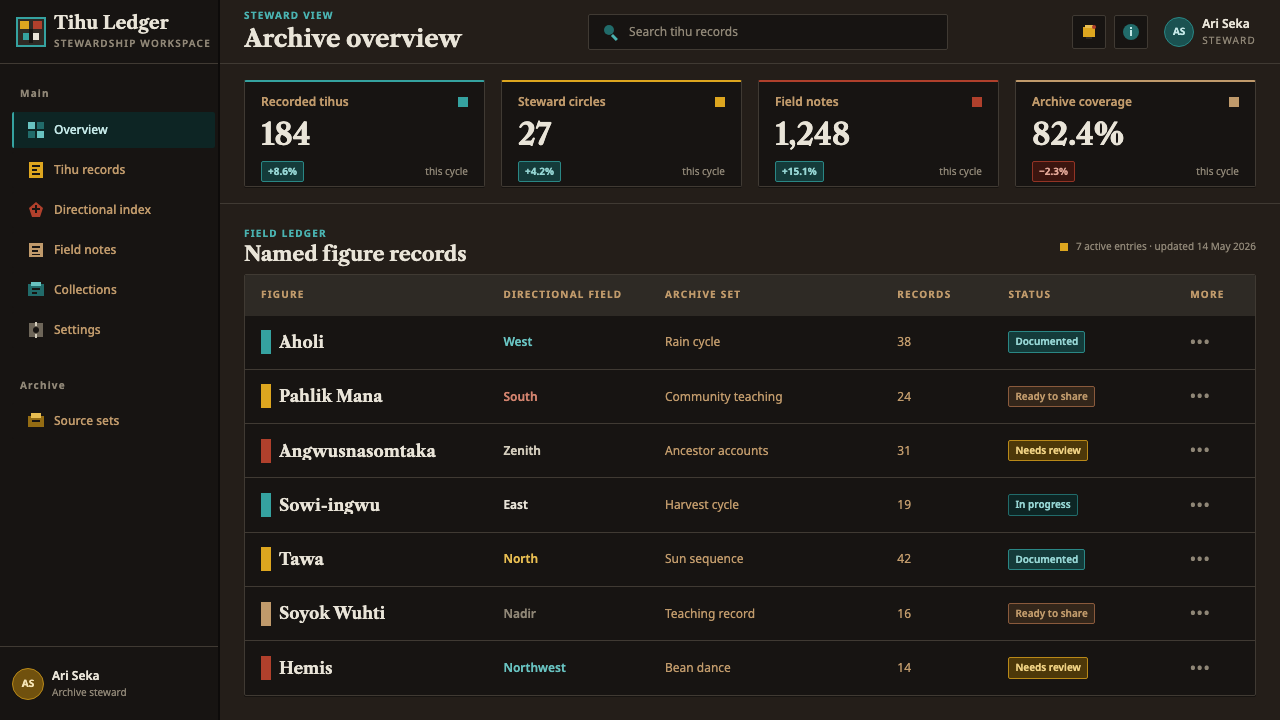Open more options for Pahlik Mana row
The image size is (1280, 720).
[1200, 396]
